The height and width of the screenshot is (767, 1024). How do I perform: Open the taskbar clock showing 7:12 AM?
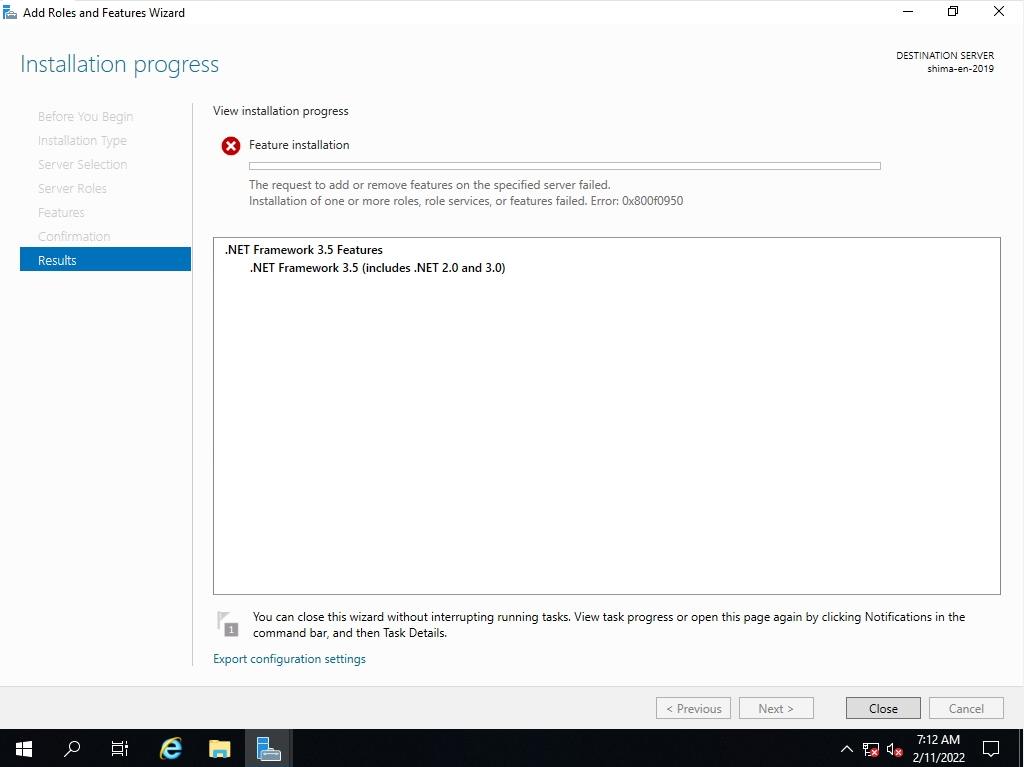pyautogui.click(x=938, y=749)
